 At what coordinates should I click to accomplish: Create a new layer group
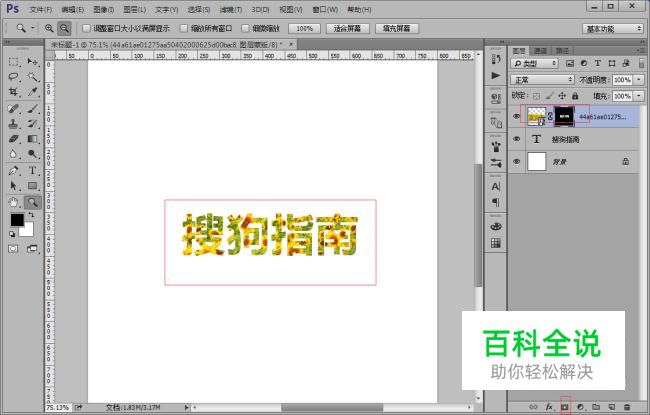coord(596,407)
